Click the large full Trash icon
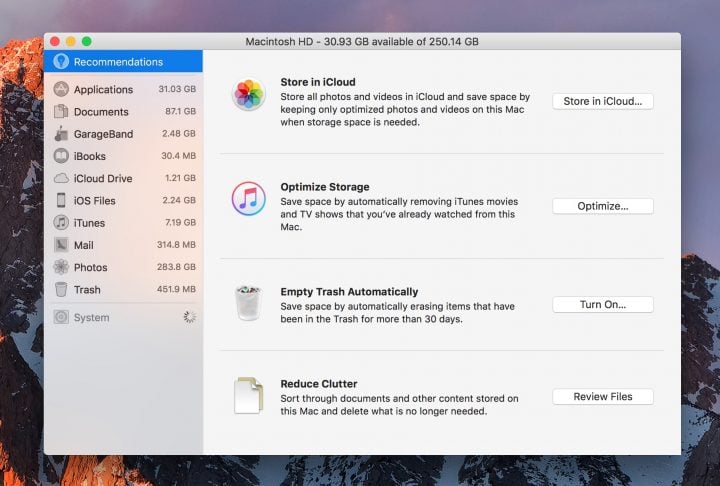The image size is (720, 486). [248, 302]
